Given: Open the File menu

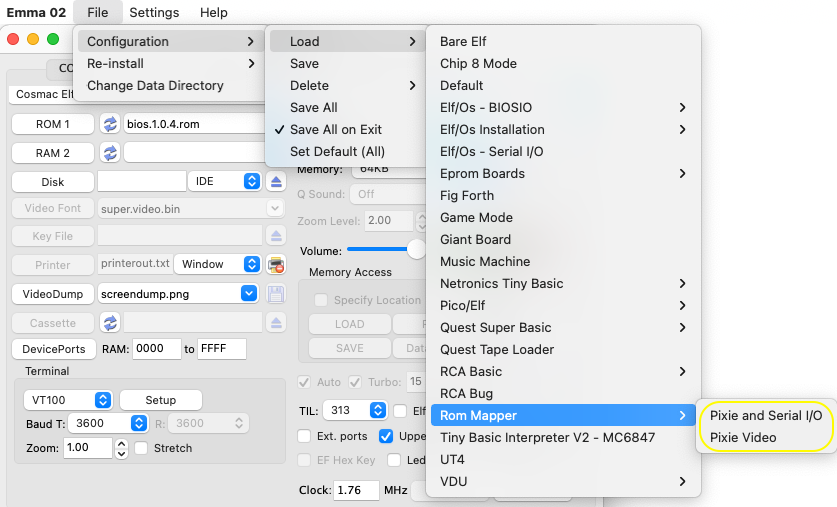Looking at the screenshot, I should click(98, 12).
